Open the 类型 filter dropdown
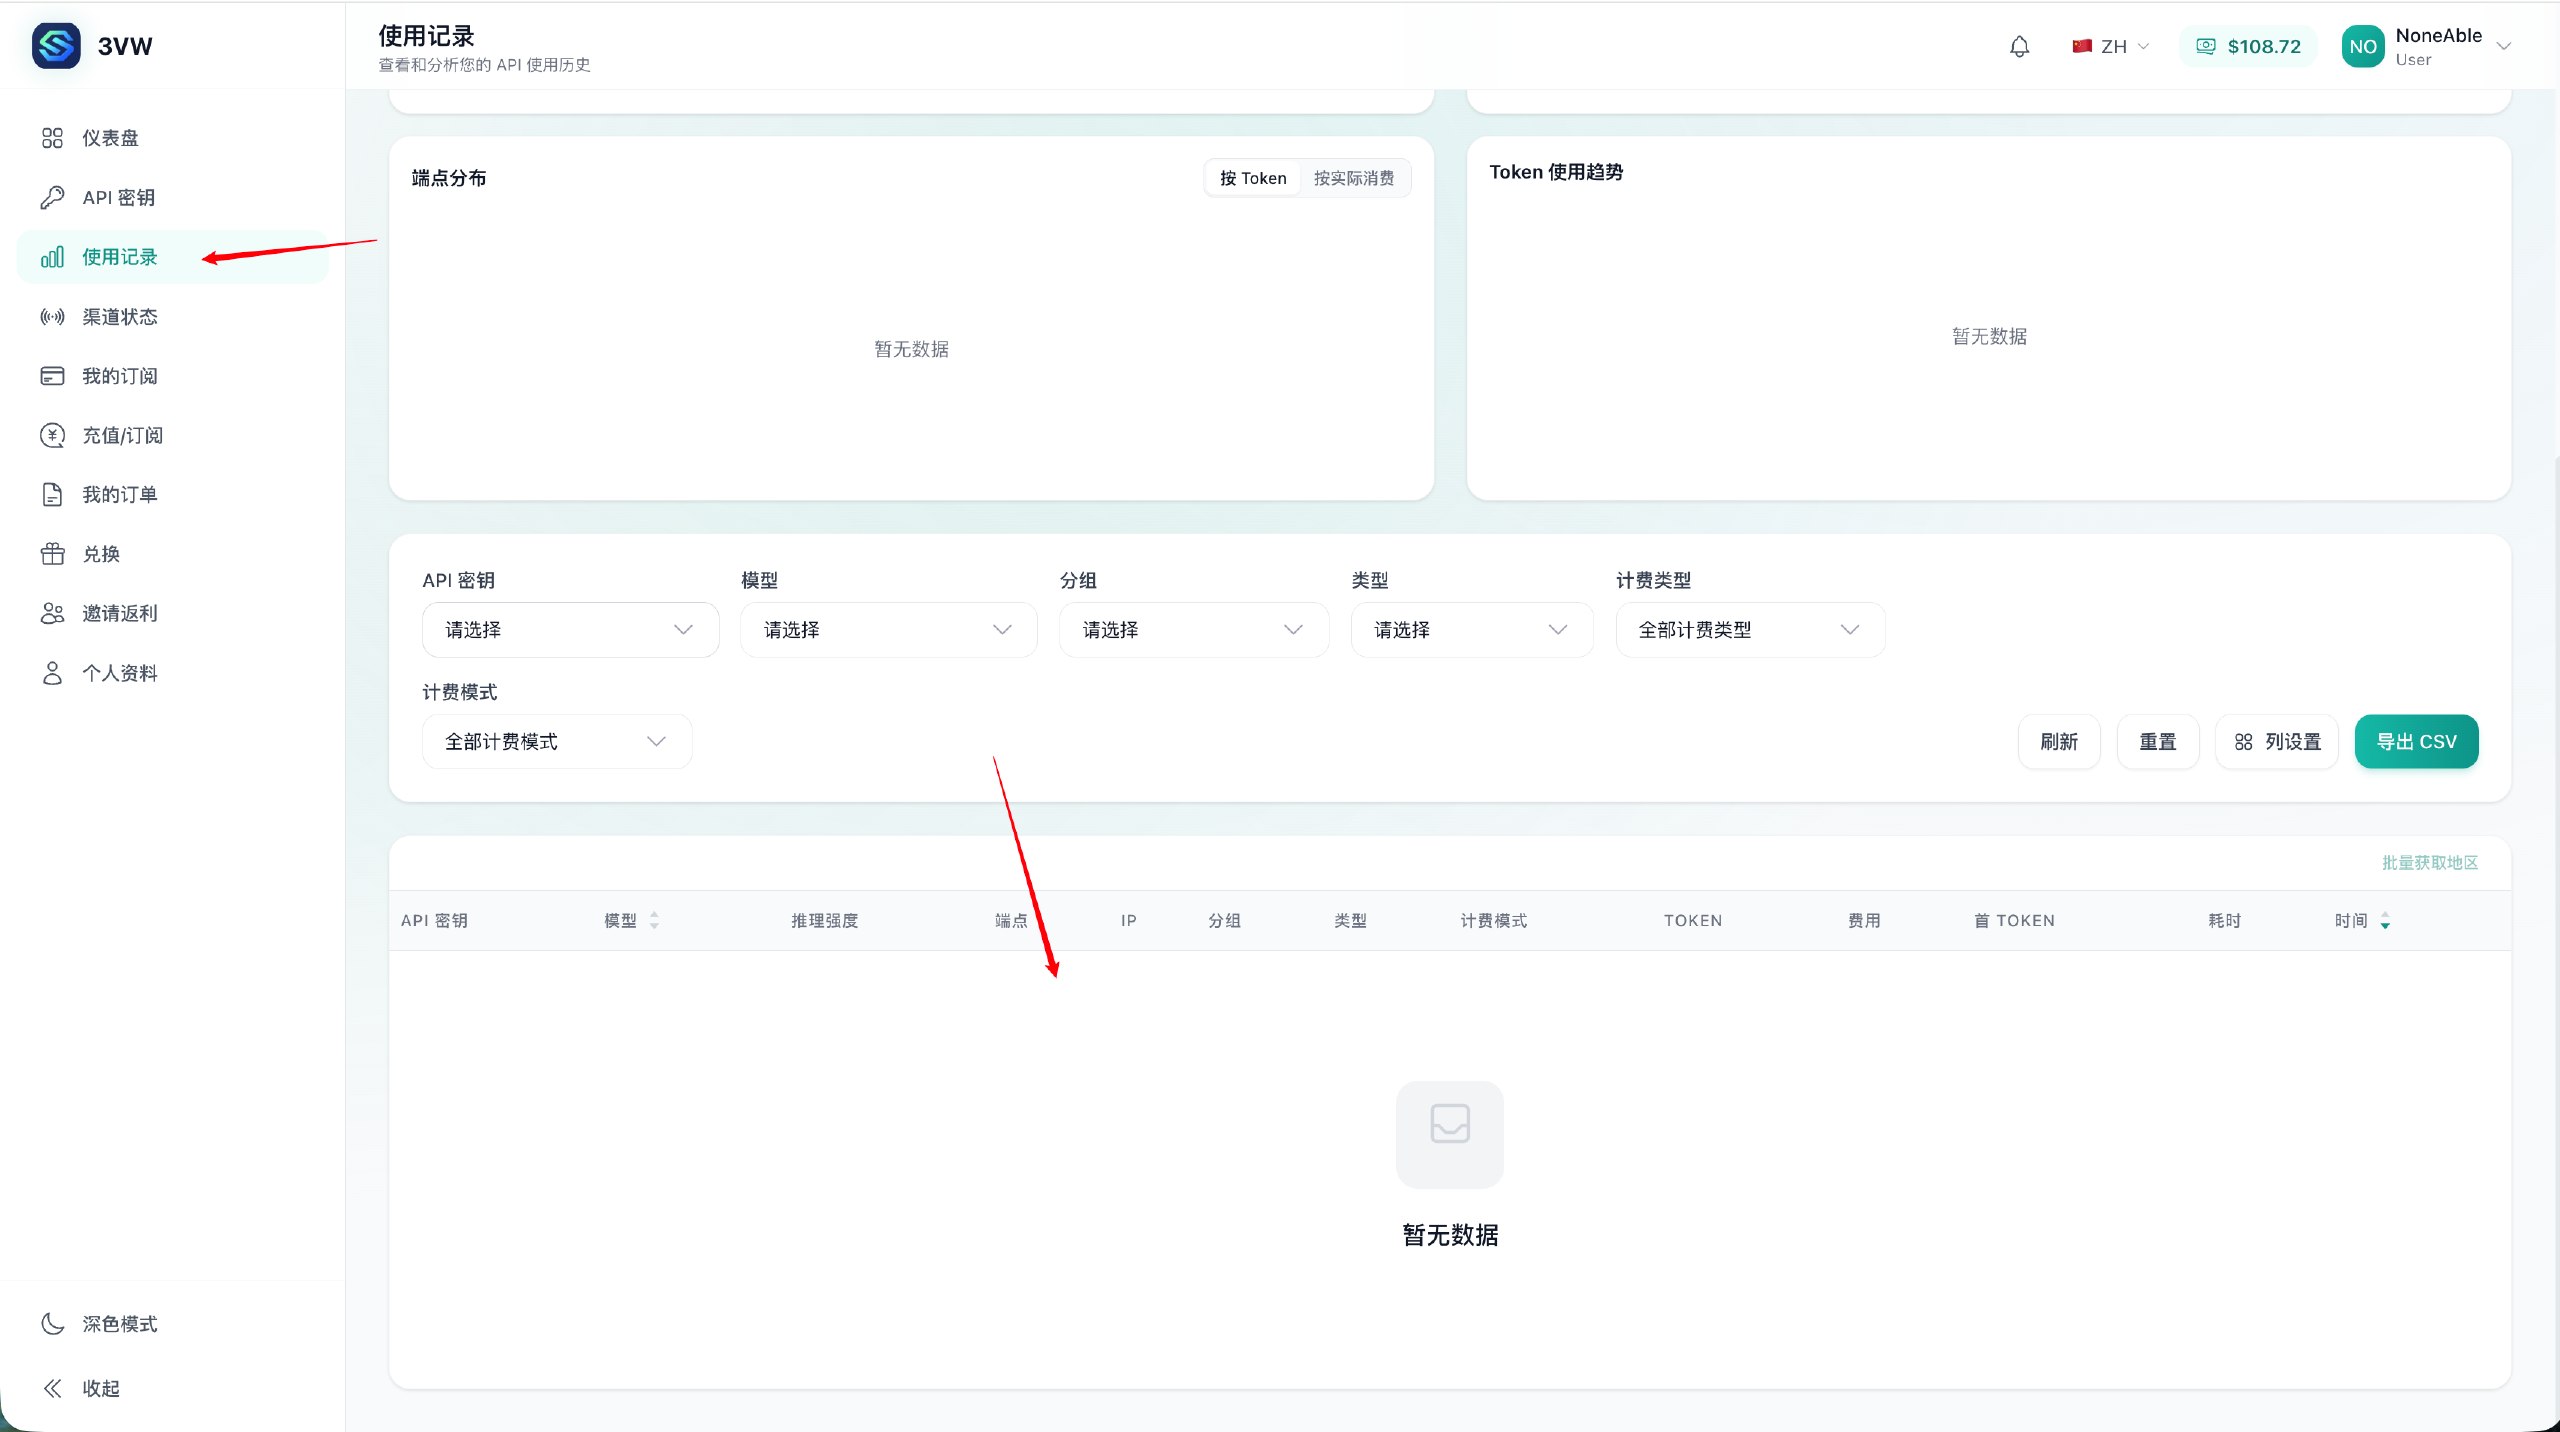The image size is (2560, 1432). 1471,630
